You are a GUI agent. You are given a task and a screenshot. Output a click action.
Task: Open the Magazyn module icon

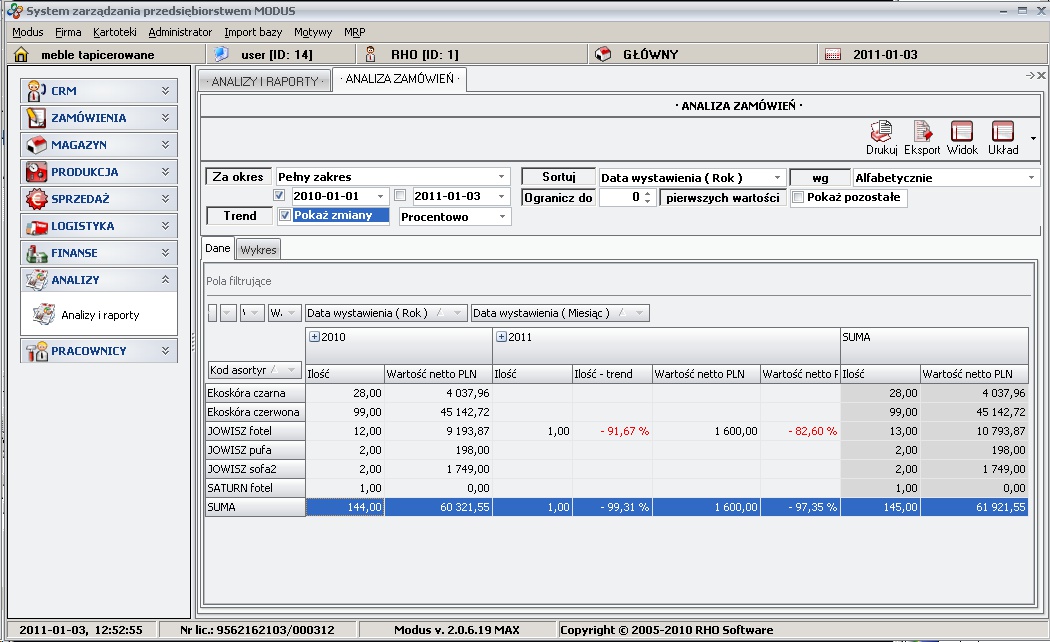(37, 145)
